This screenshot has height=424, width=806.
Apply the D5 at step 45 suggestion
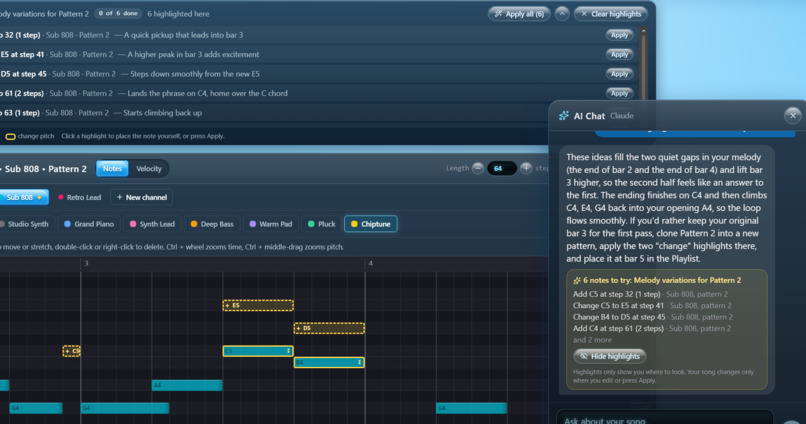coord(619,74)
